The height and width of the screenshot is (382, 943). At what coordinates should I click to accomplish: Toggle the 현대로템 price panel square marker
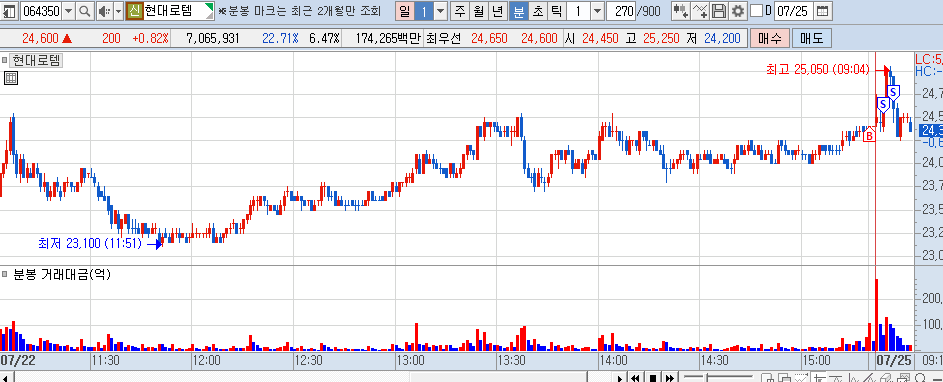(5, 60)
